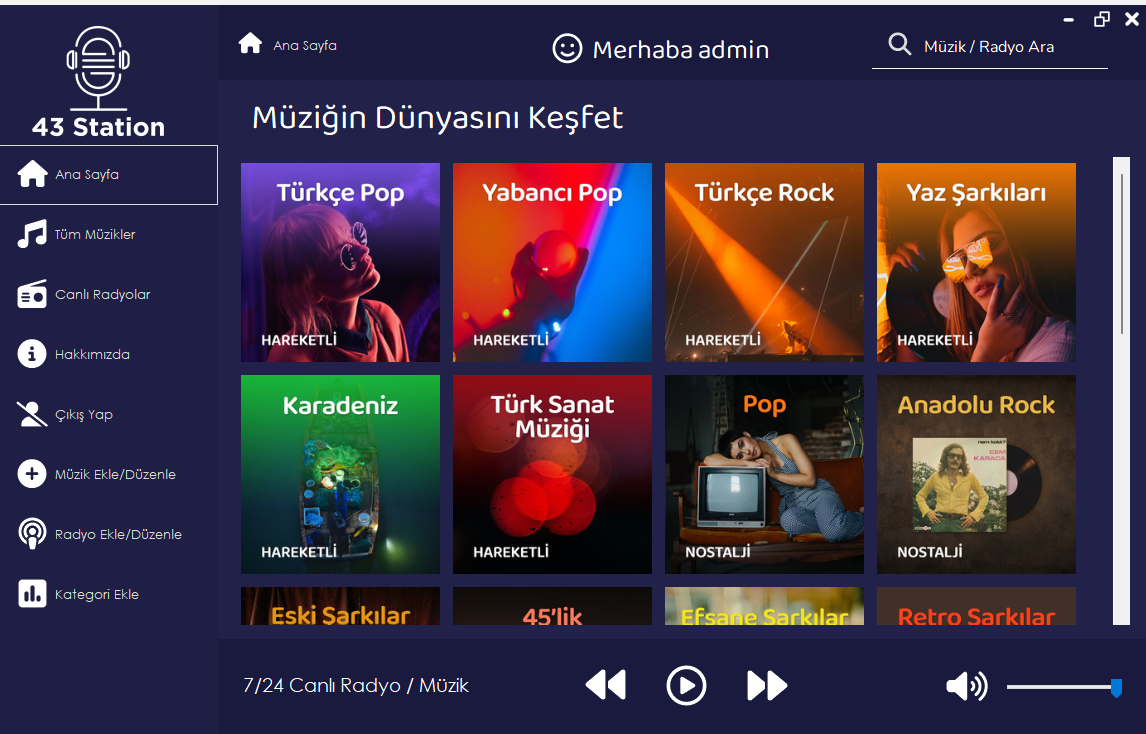
Task: Click the smiley face icon near Merhaba admin
Action: click(x=567, y=49)
